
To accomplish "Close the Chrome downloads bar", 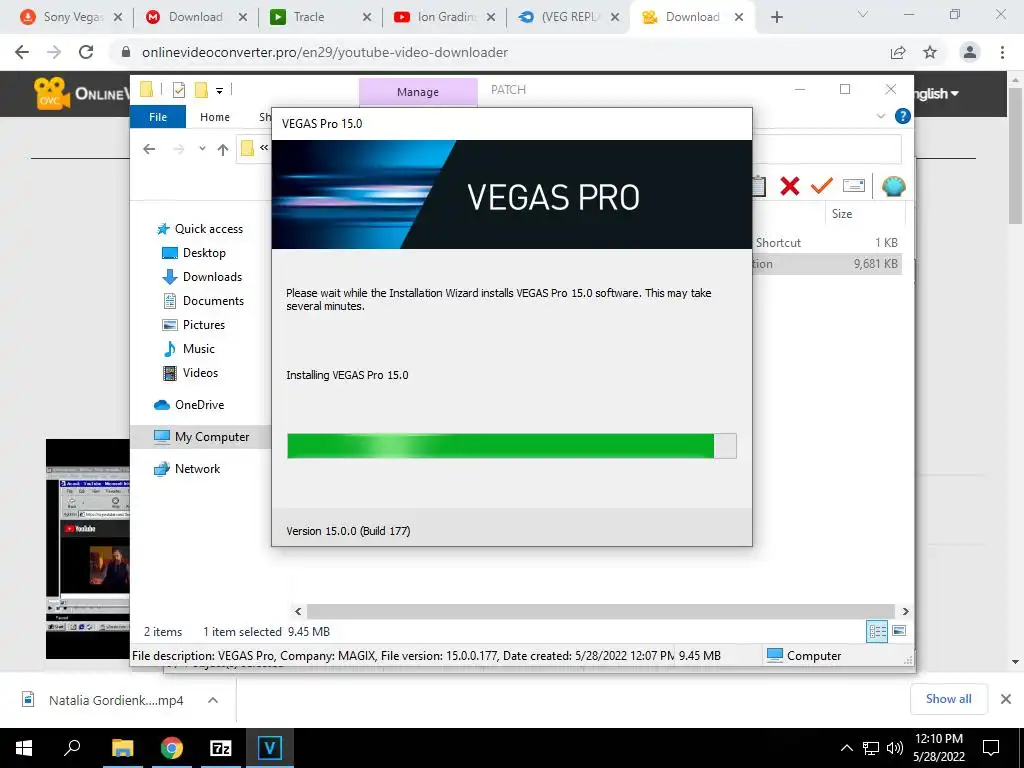I will tap(1006, 699).
